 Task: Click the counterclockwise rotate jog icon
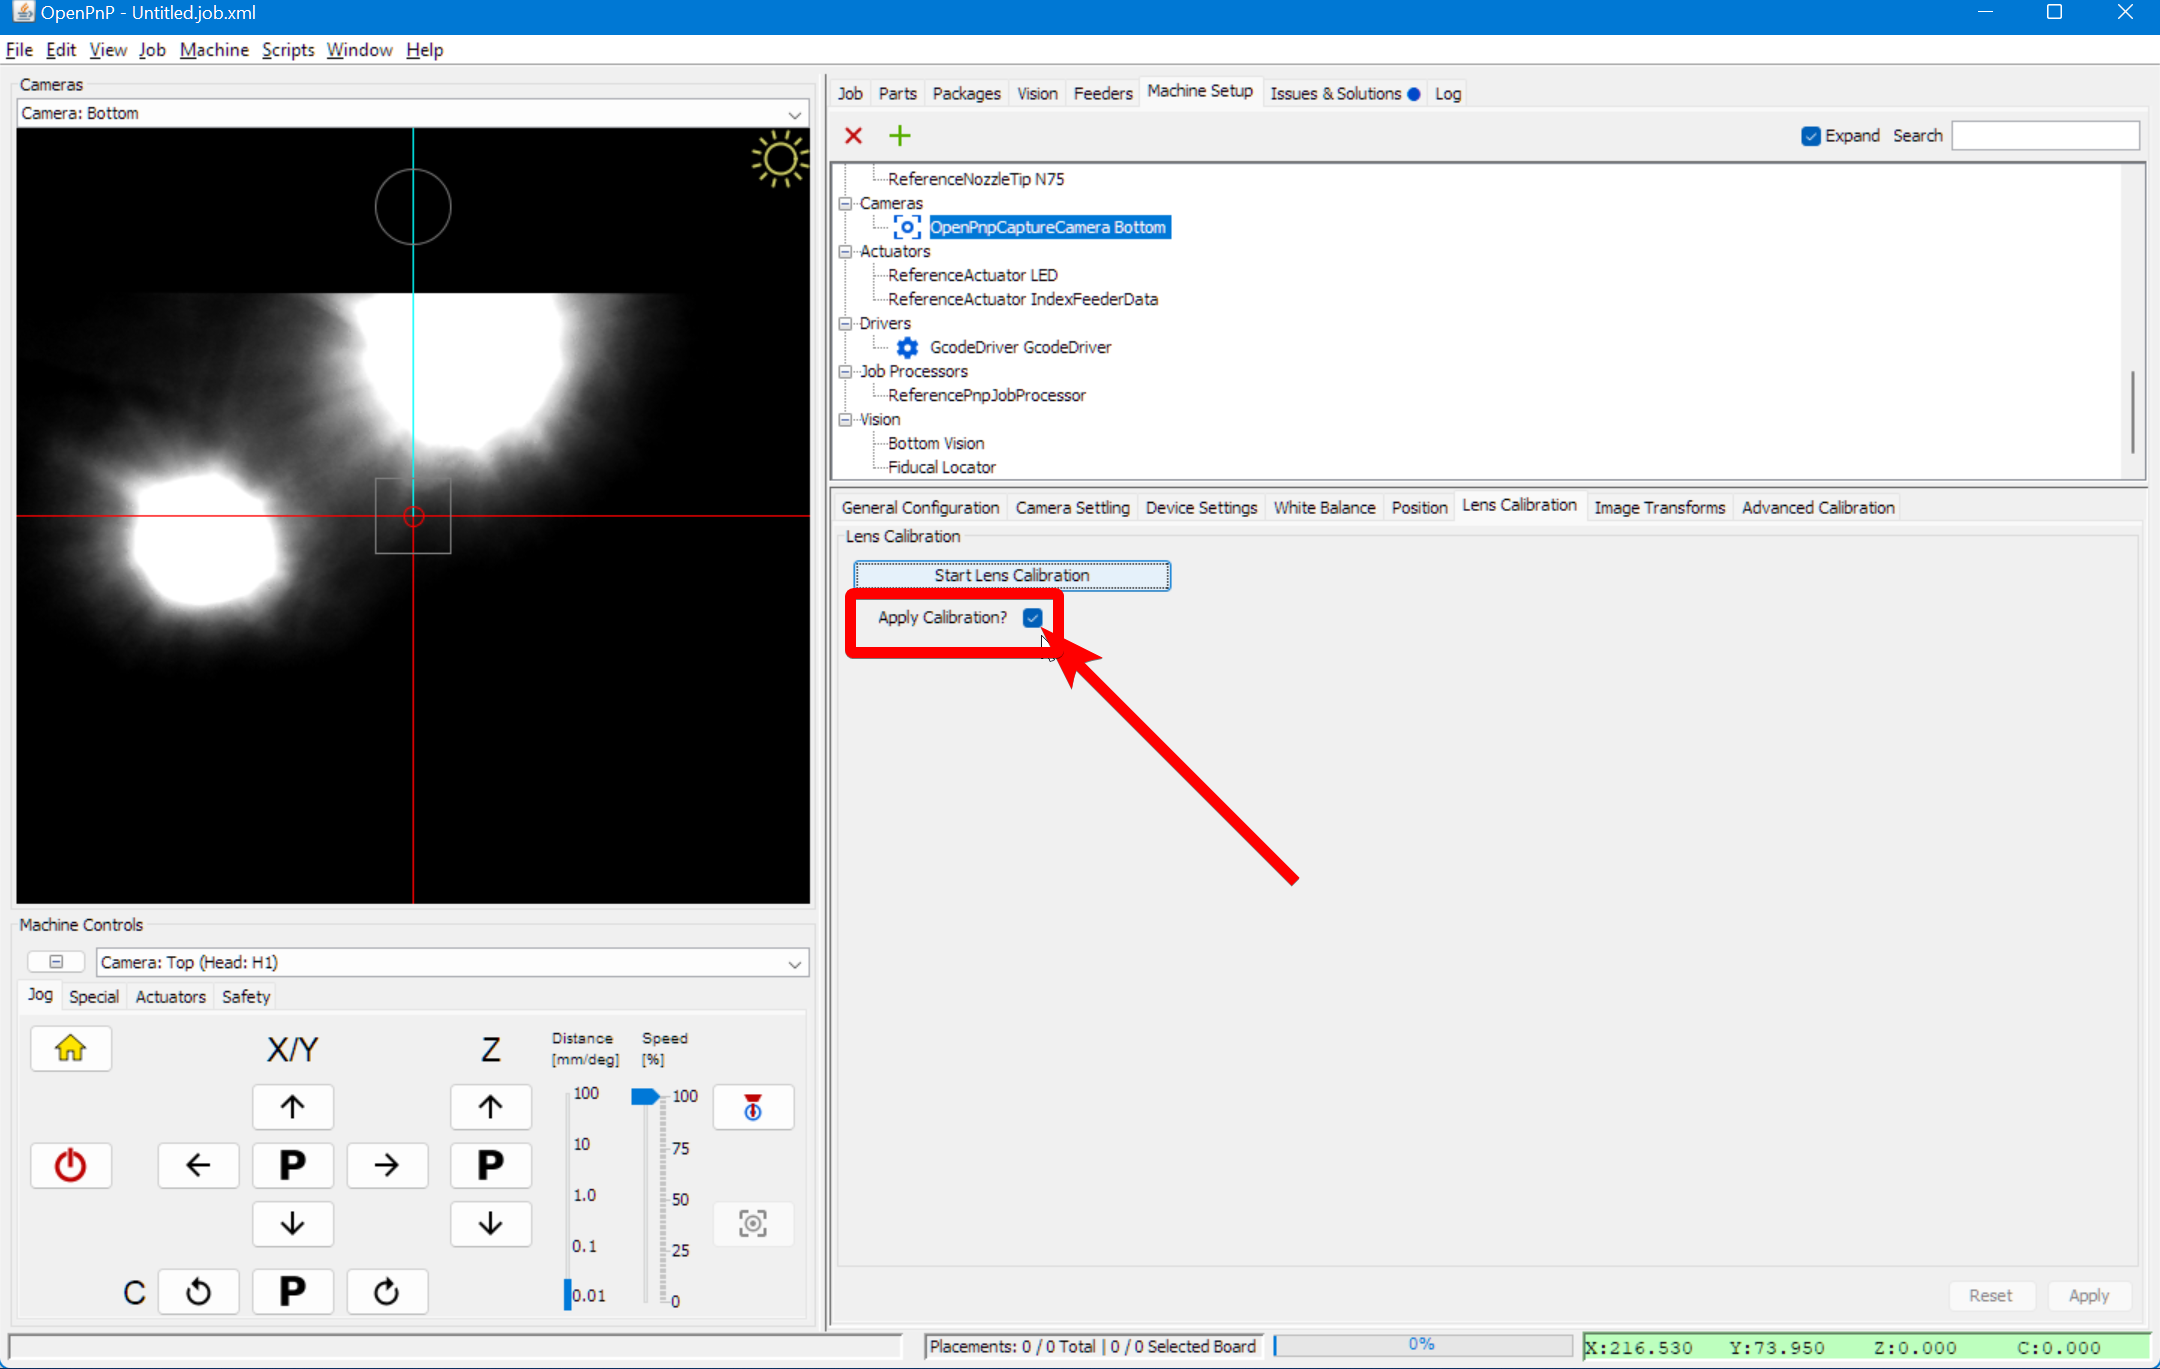tap(199, 1291)
